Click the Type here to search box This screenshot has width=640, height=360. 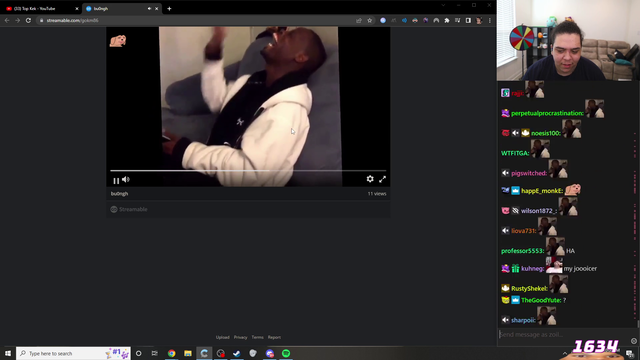tap(73, 353)
